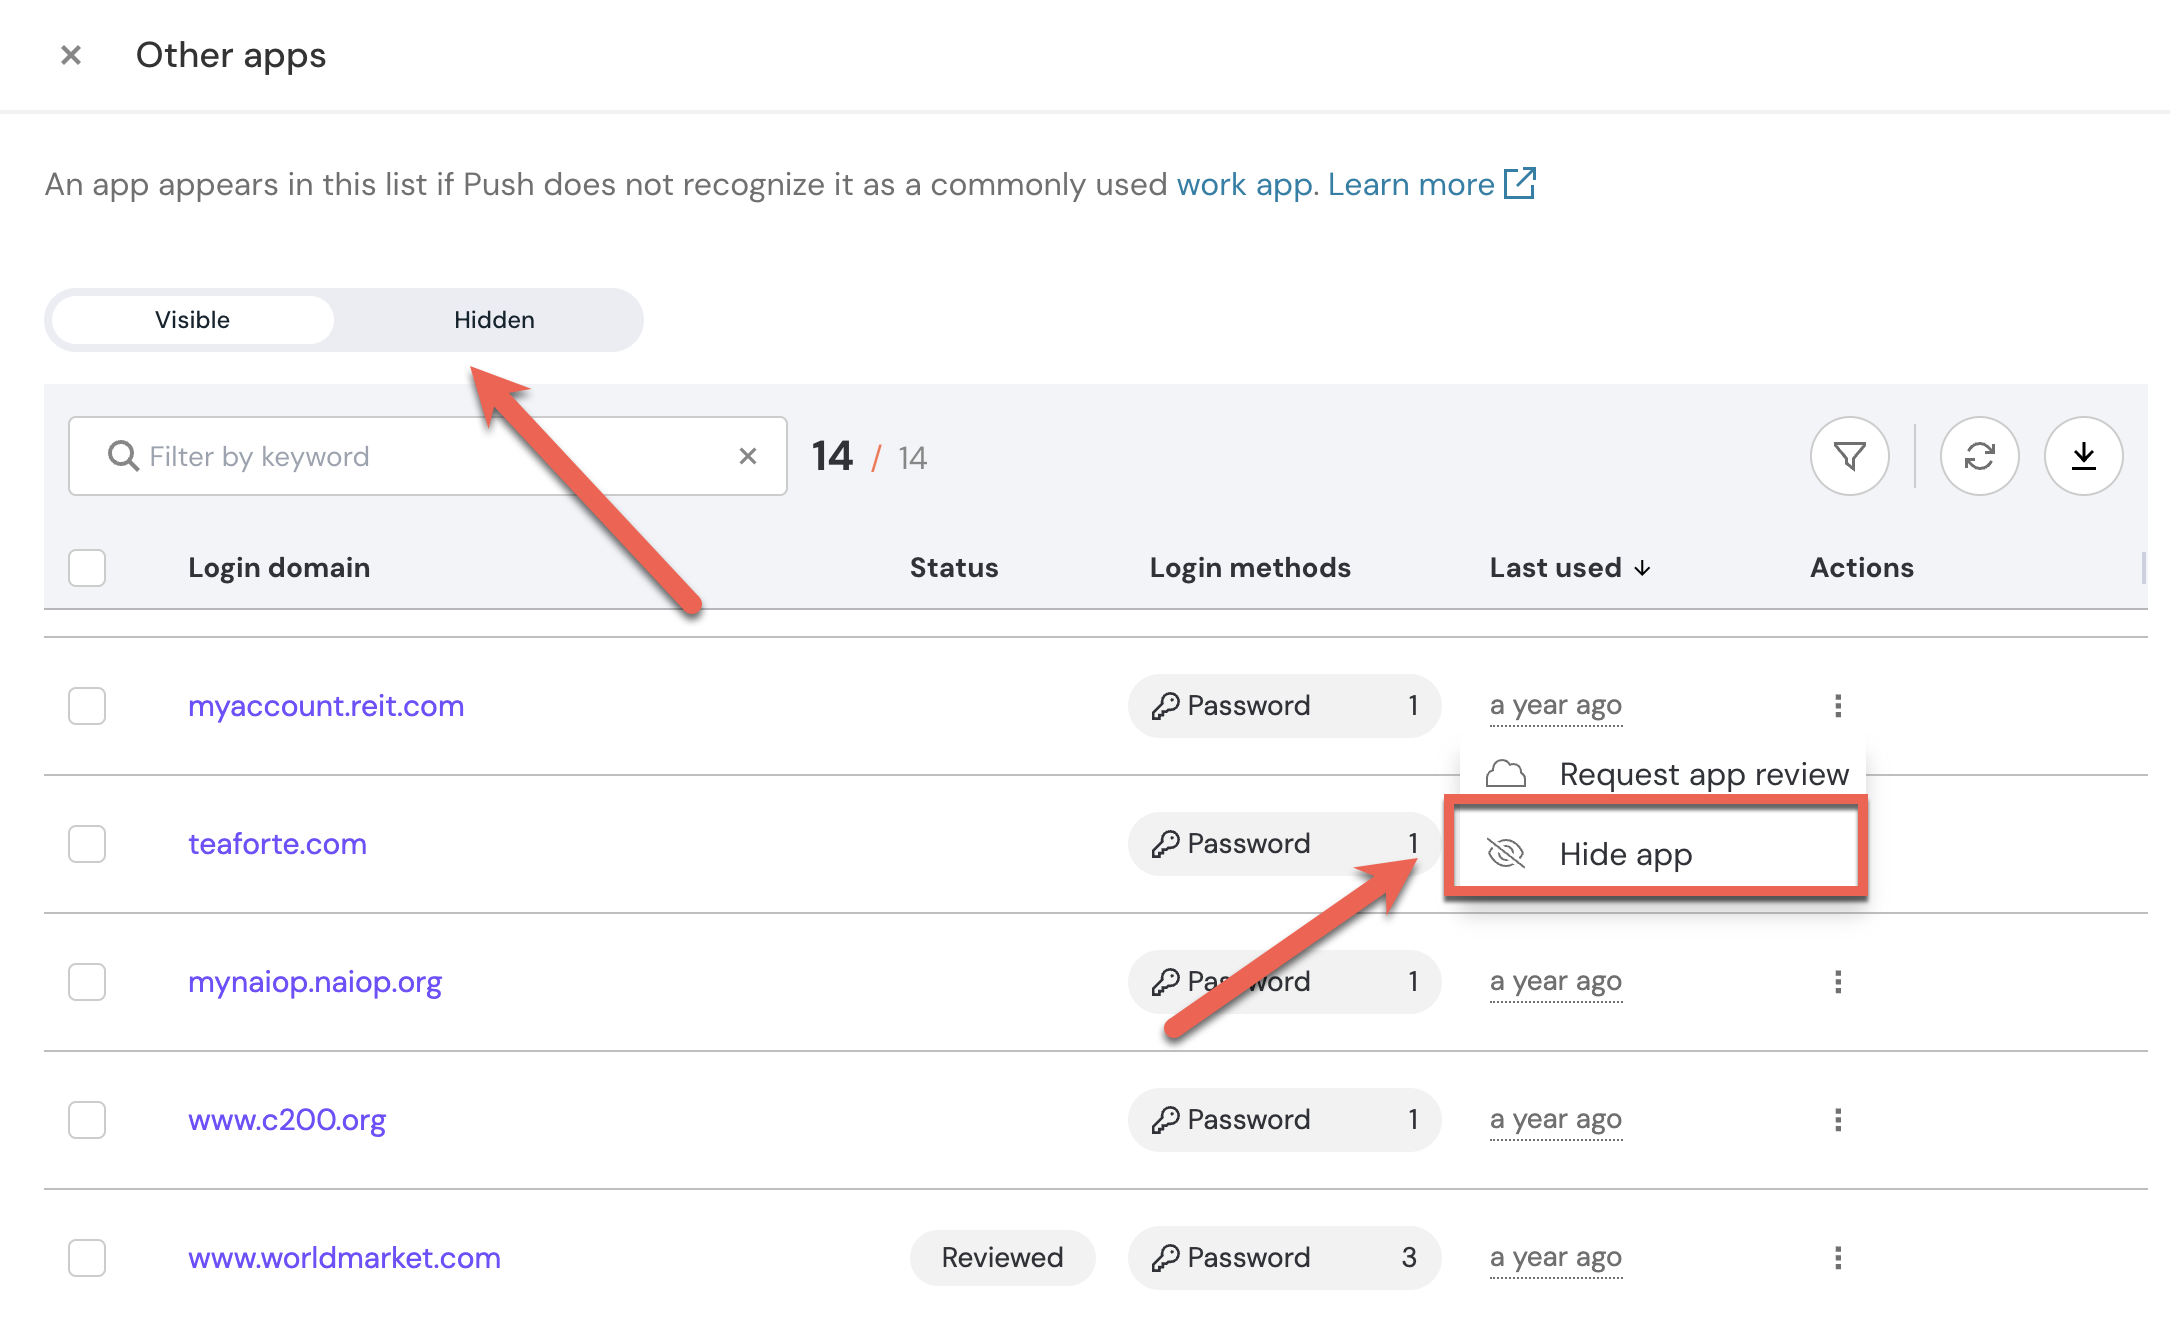Open the filter options funnel icon
The height and width of the screenshot is (1324, 2170).
(1850, 456)
